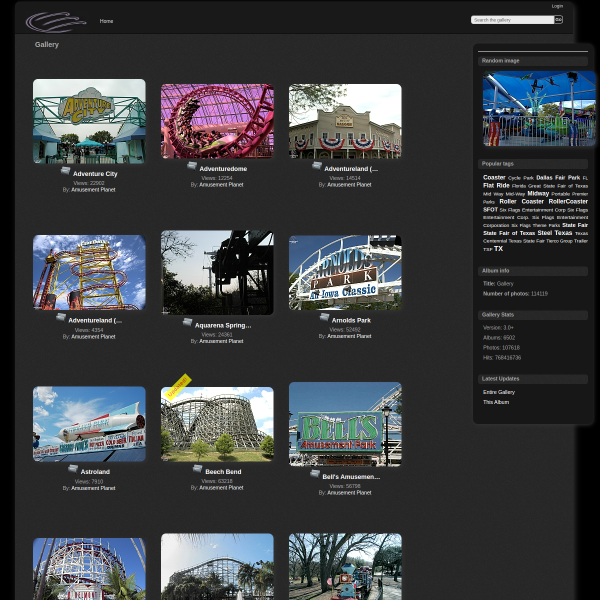
Task: Click the Gallery page heading
Action: pos(47,45)
